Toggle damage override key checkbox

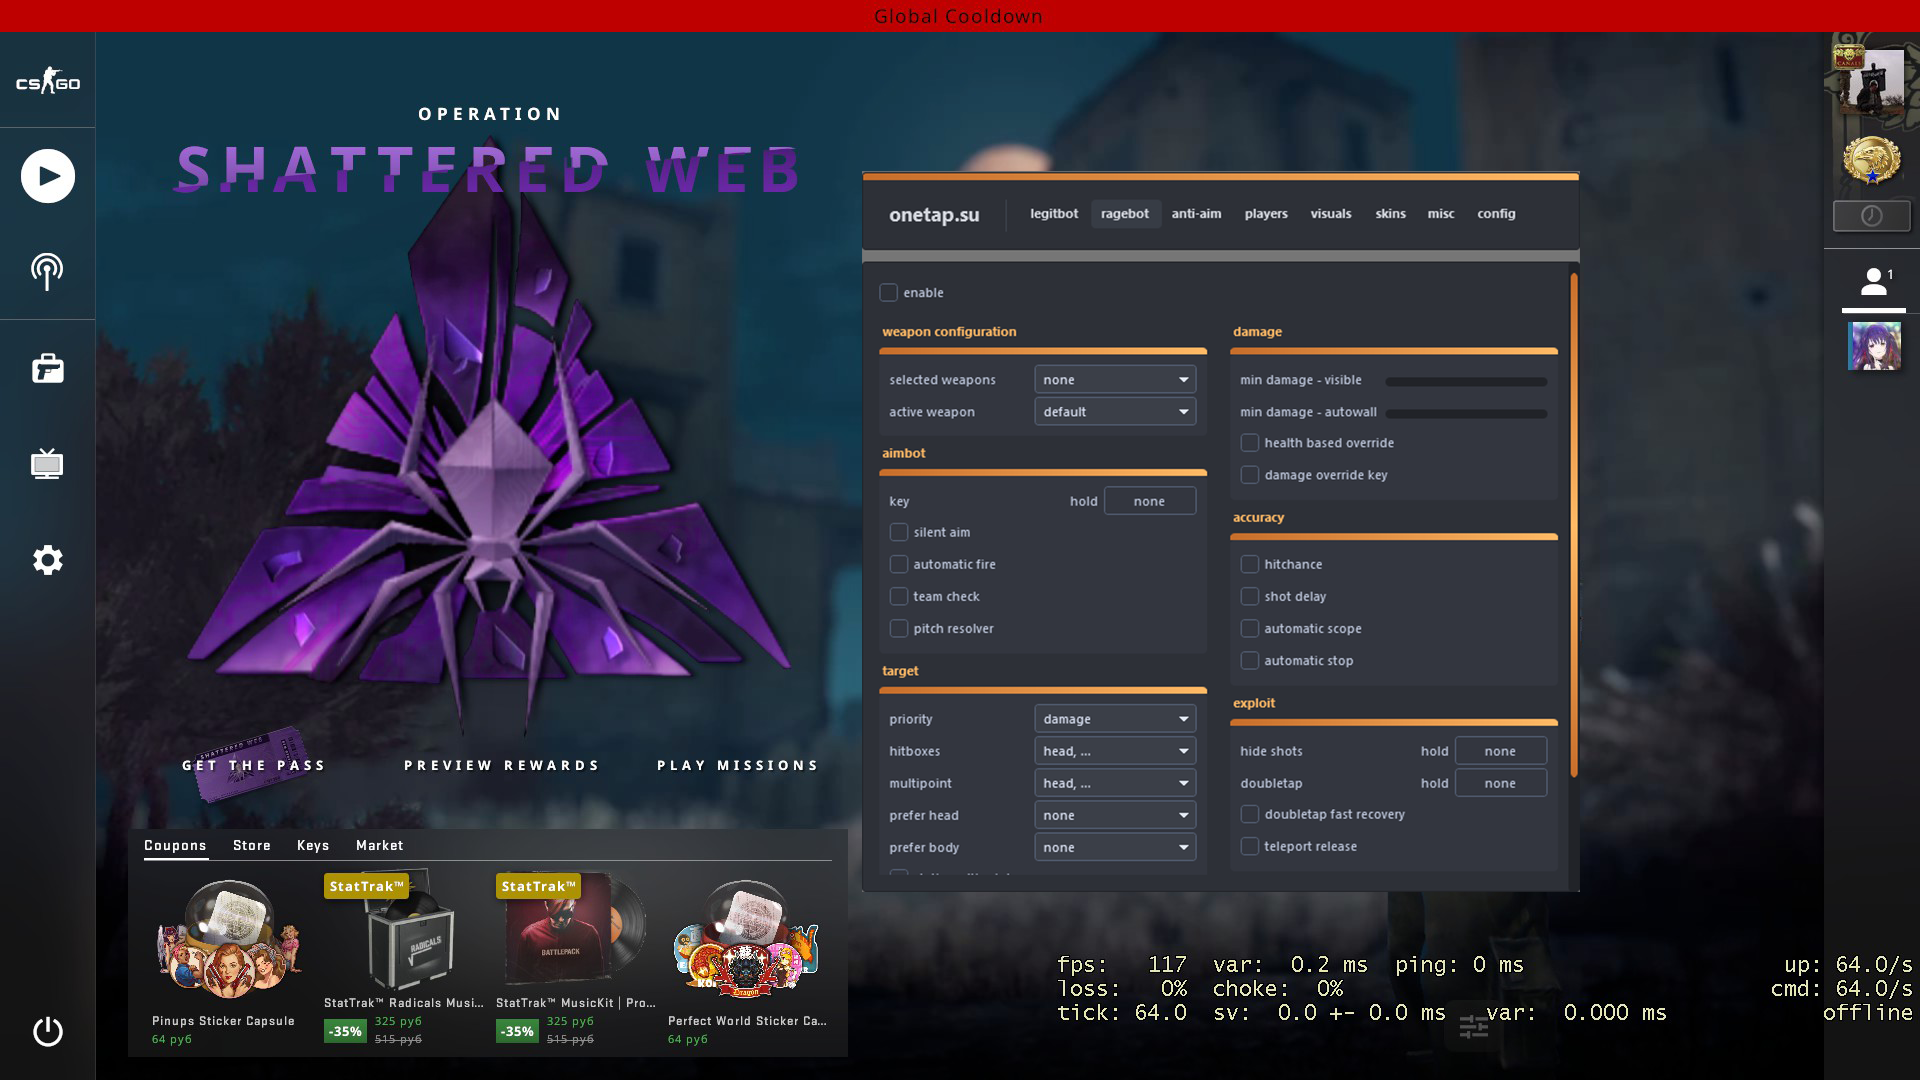pyautogui.click(x=1249, y=475)
